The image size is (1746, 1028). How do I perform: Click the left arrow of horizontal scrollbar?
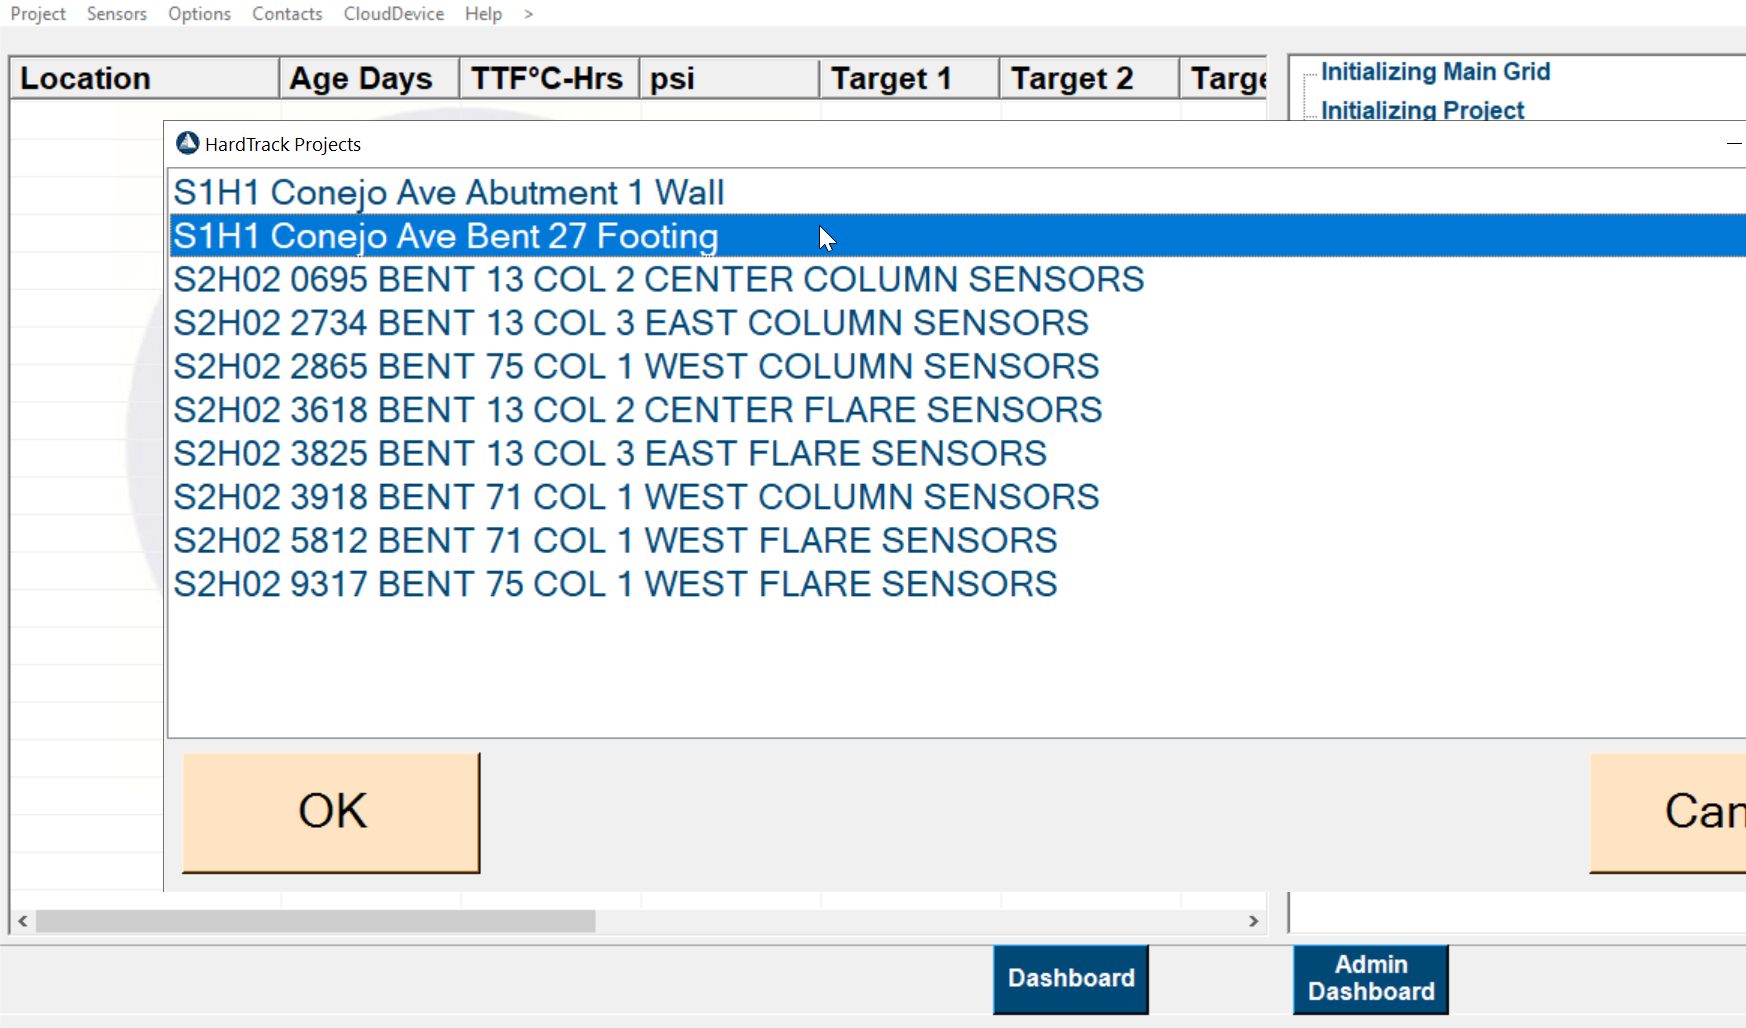23,921
